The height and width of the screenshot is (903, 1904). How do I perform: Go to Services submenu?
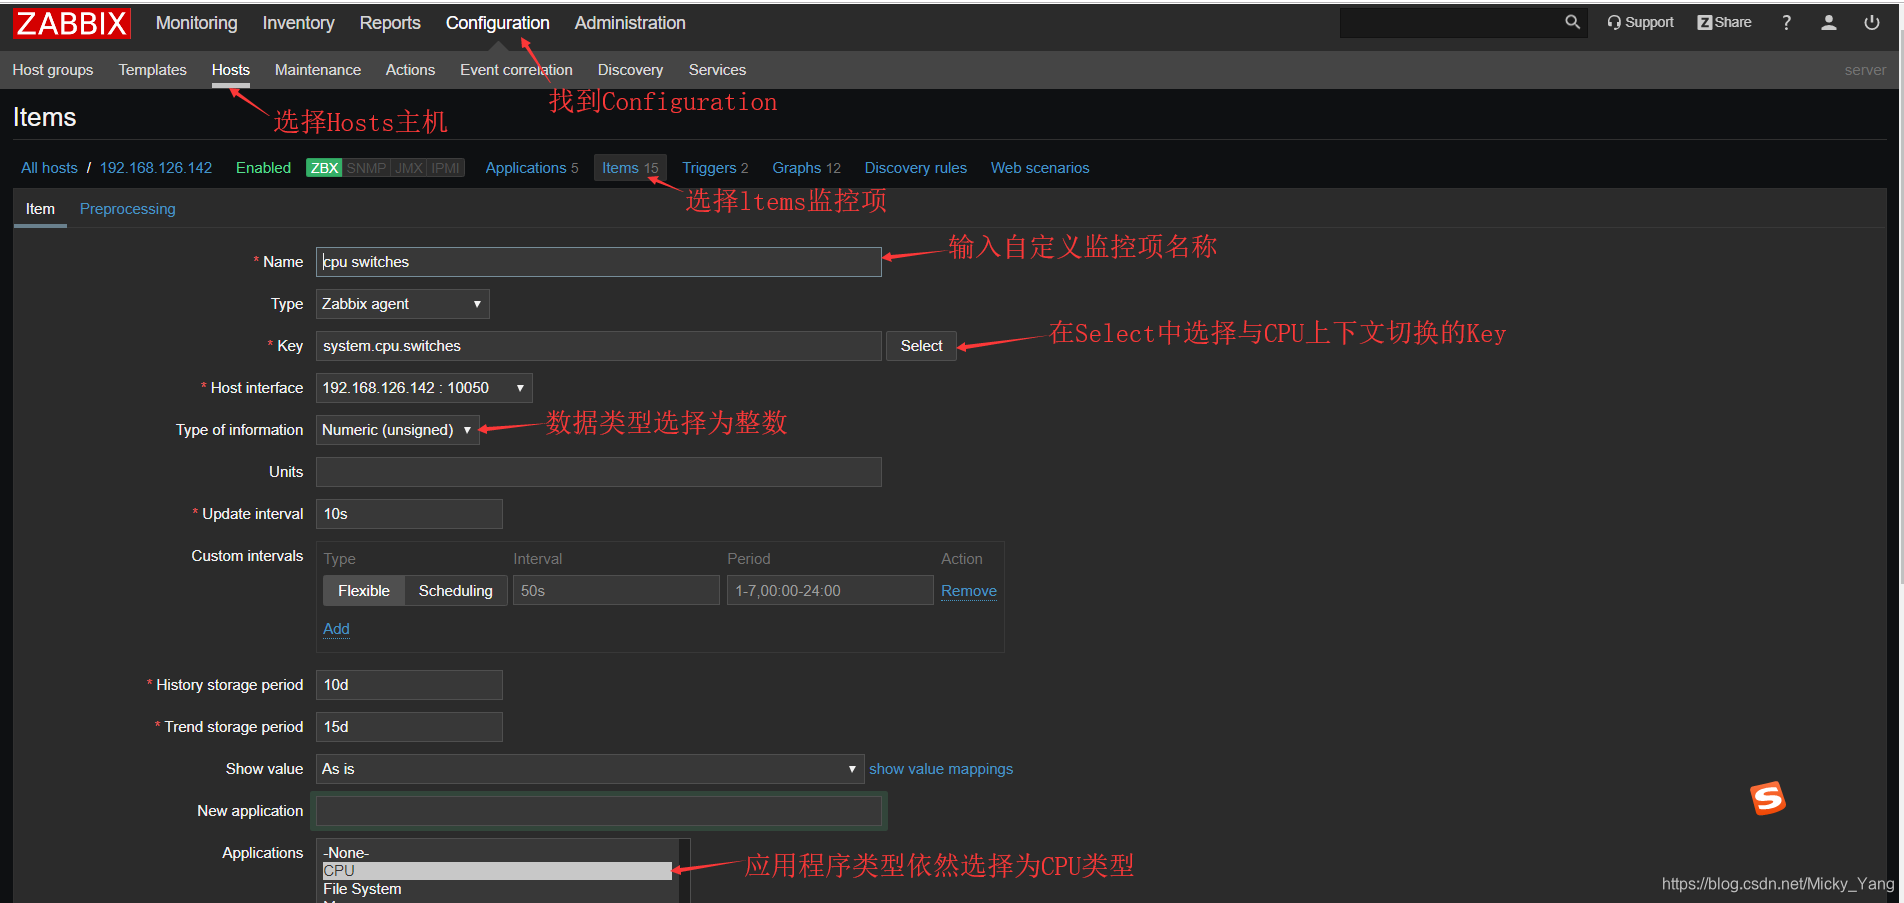pyautogui.click(x=718, y=70)
